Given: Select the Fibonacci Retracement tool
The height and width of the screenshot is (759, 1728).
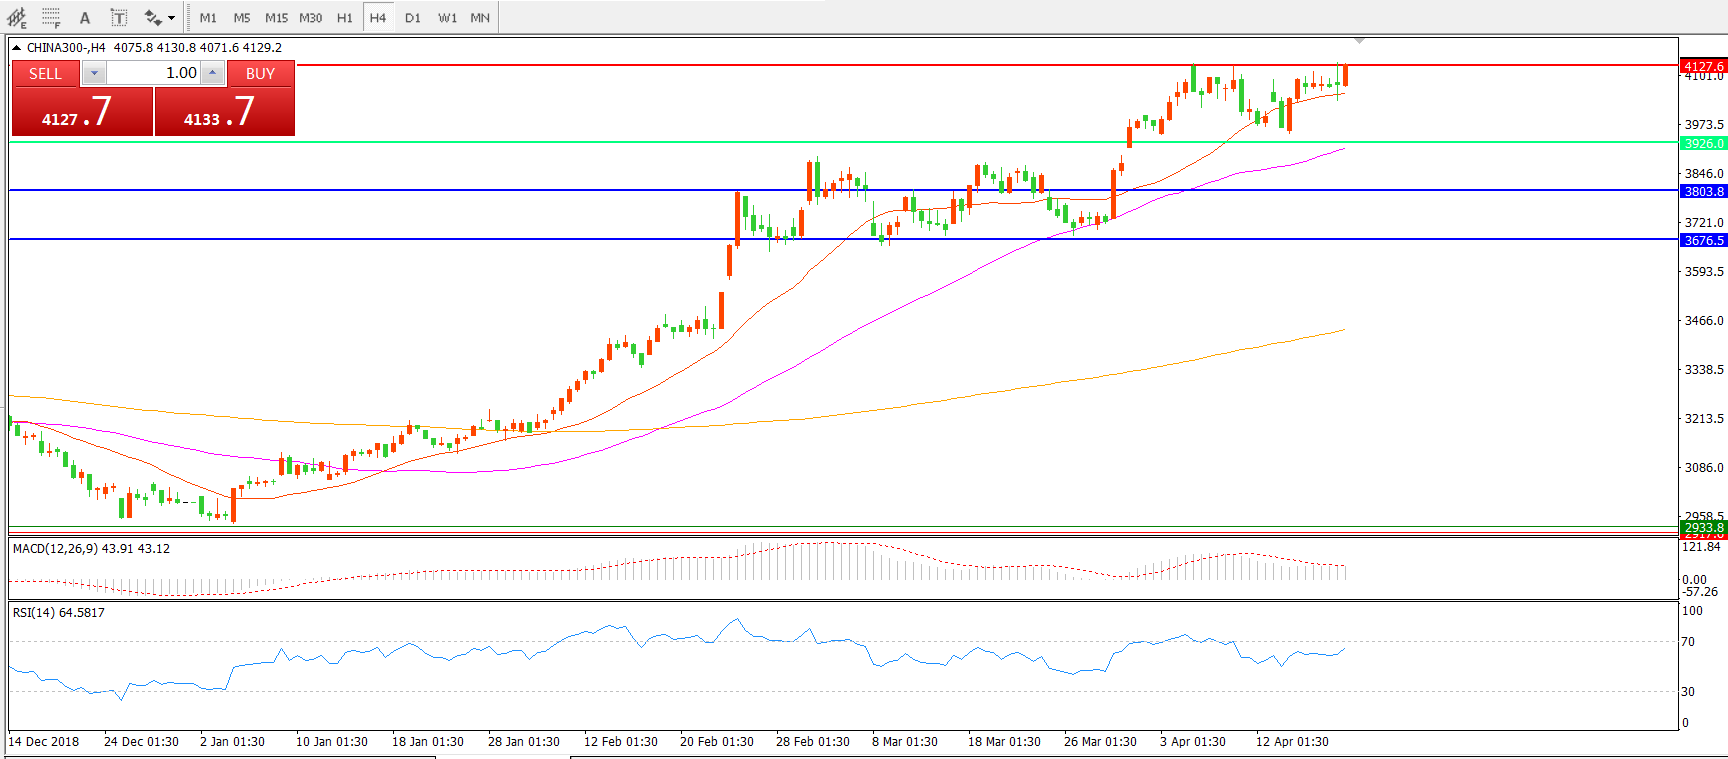Looking at the screenshot, I should (x=51, y=17).
